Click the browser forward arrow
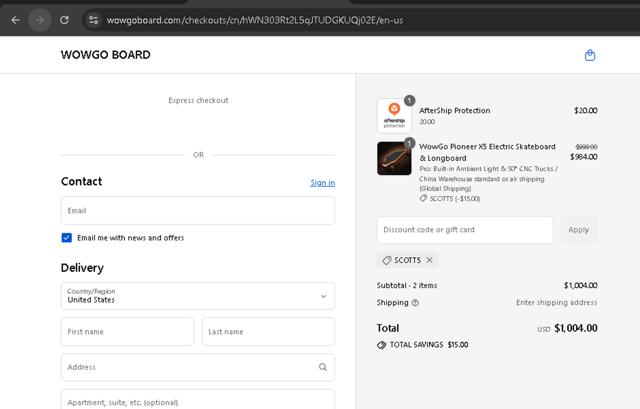 tap(40, 20)
